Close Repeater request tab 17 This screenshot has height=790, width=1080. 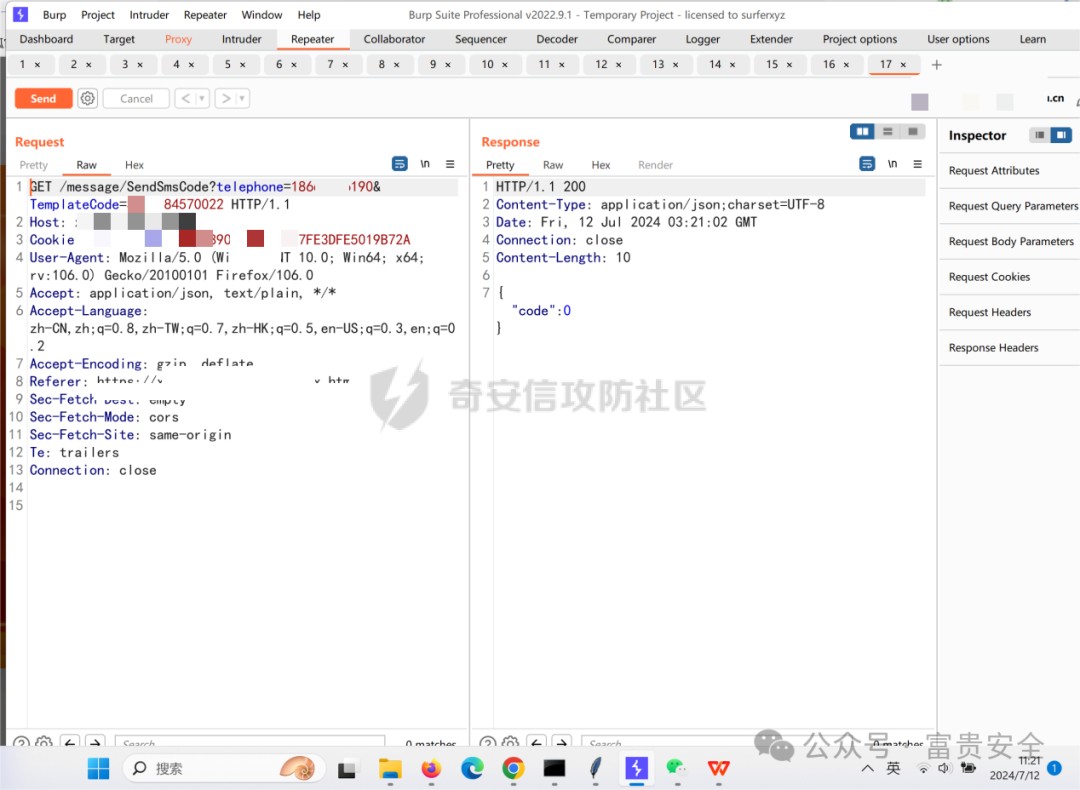tap(903, 65)
